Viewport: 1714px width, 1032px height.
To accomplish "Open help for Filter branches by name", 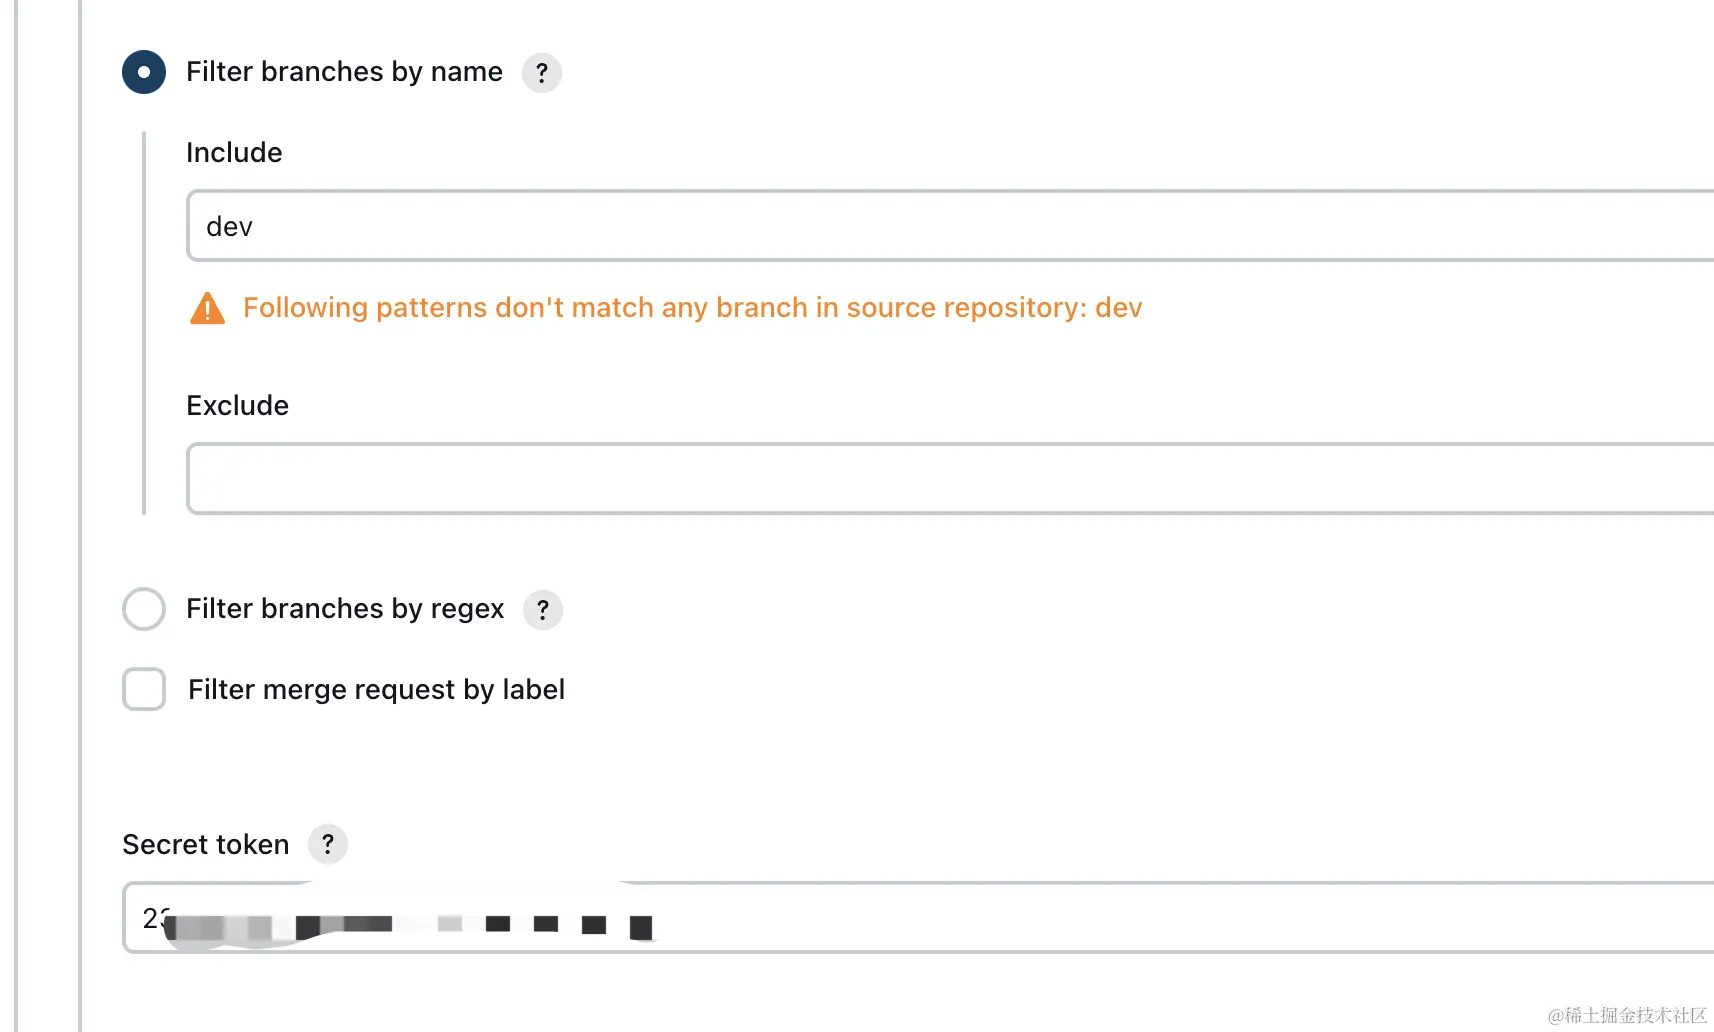I will point(542,73).
